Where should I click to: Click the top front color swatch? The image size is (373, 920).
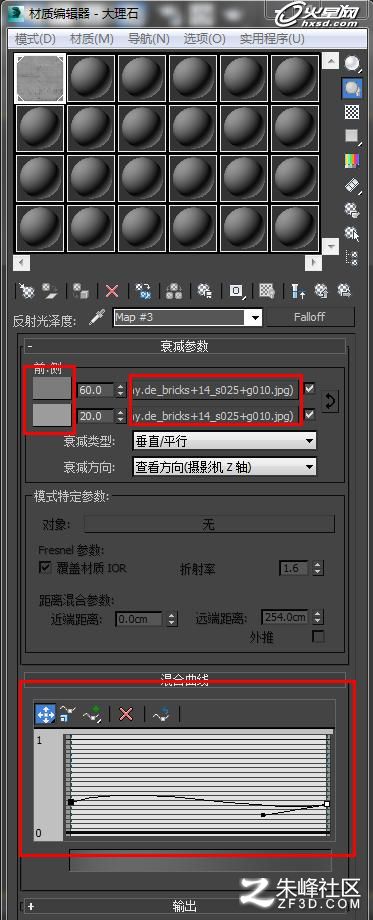[x=52, y=388]
